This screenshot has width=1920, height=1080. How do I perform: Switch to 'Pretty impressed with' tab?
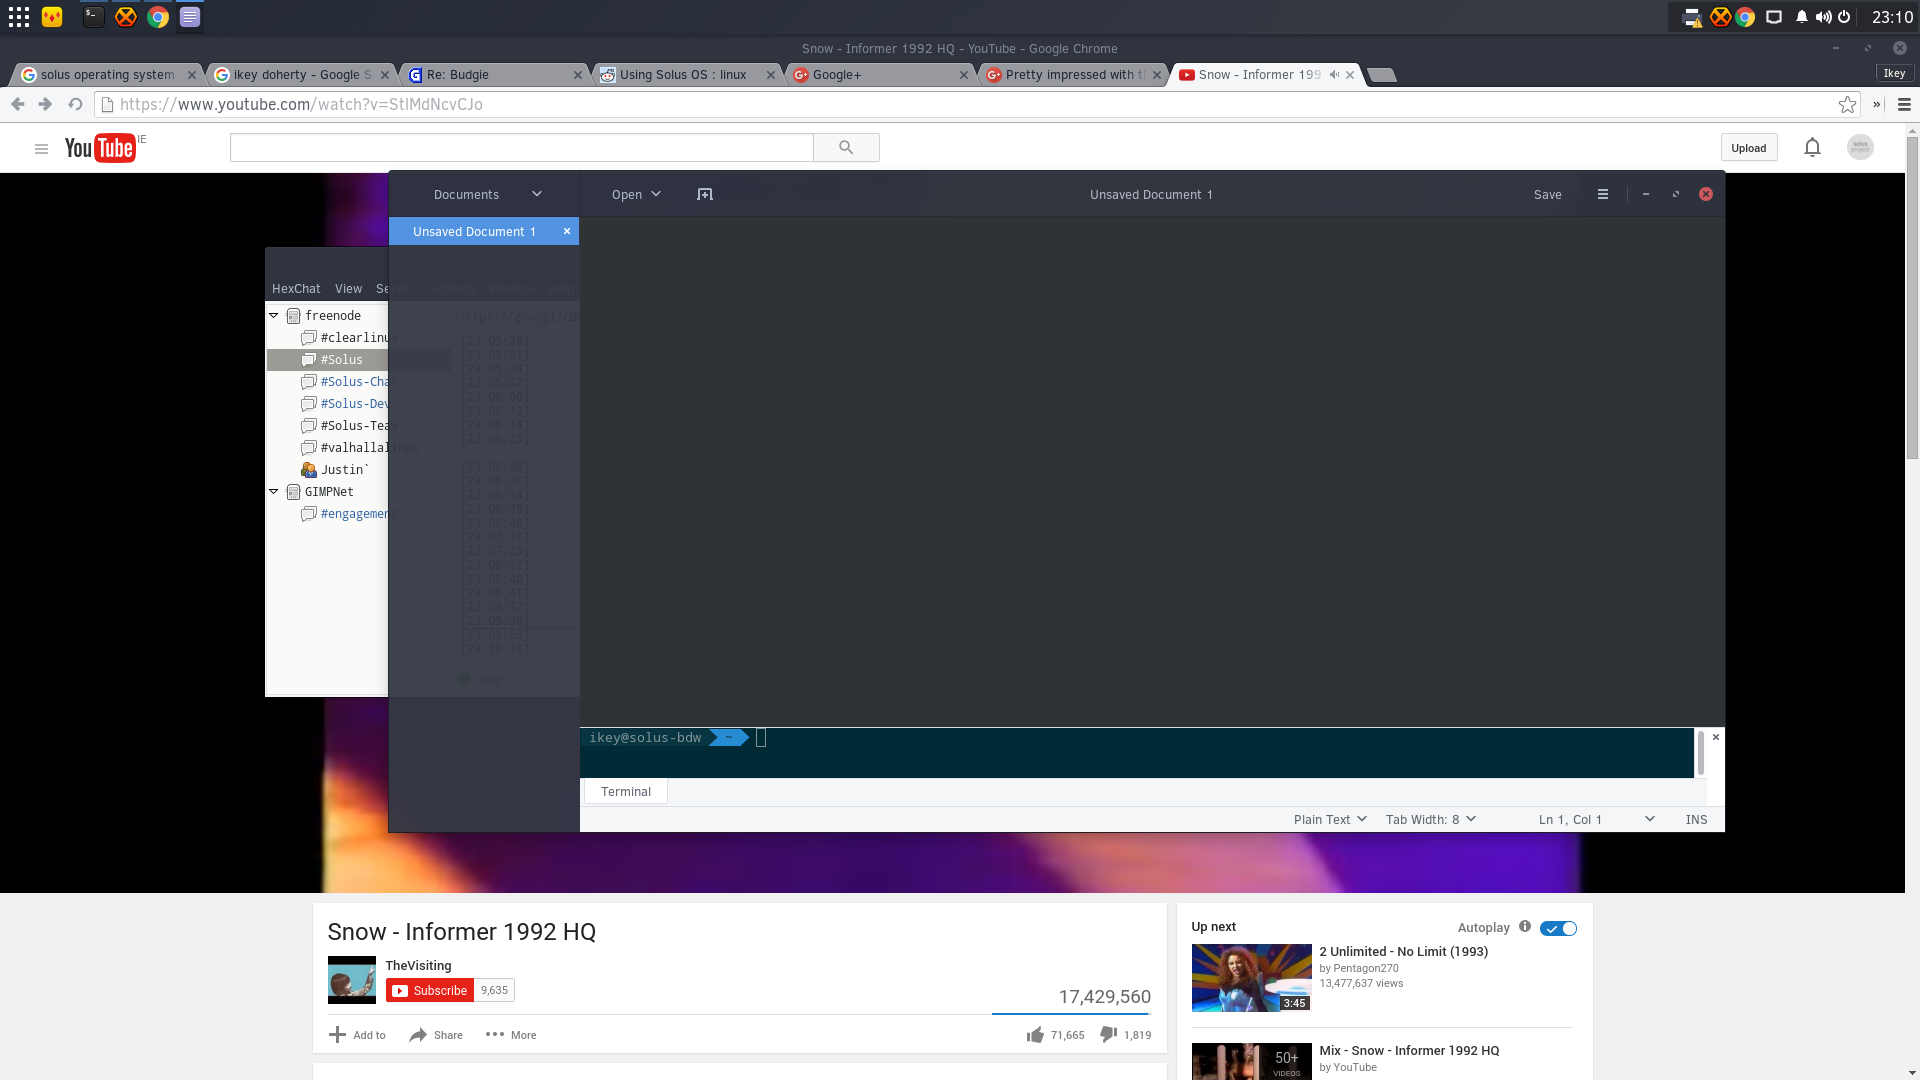[1072, 75]
